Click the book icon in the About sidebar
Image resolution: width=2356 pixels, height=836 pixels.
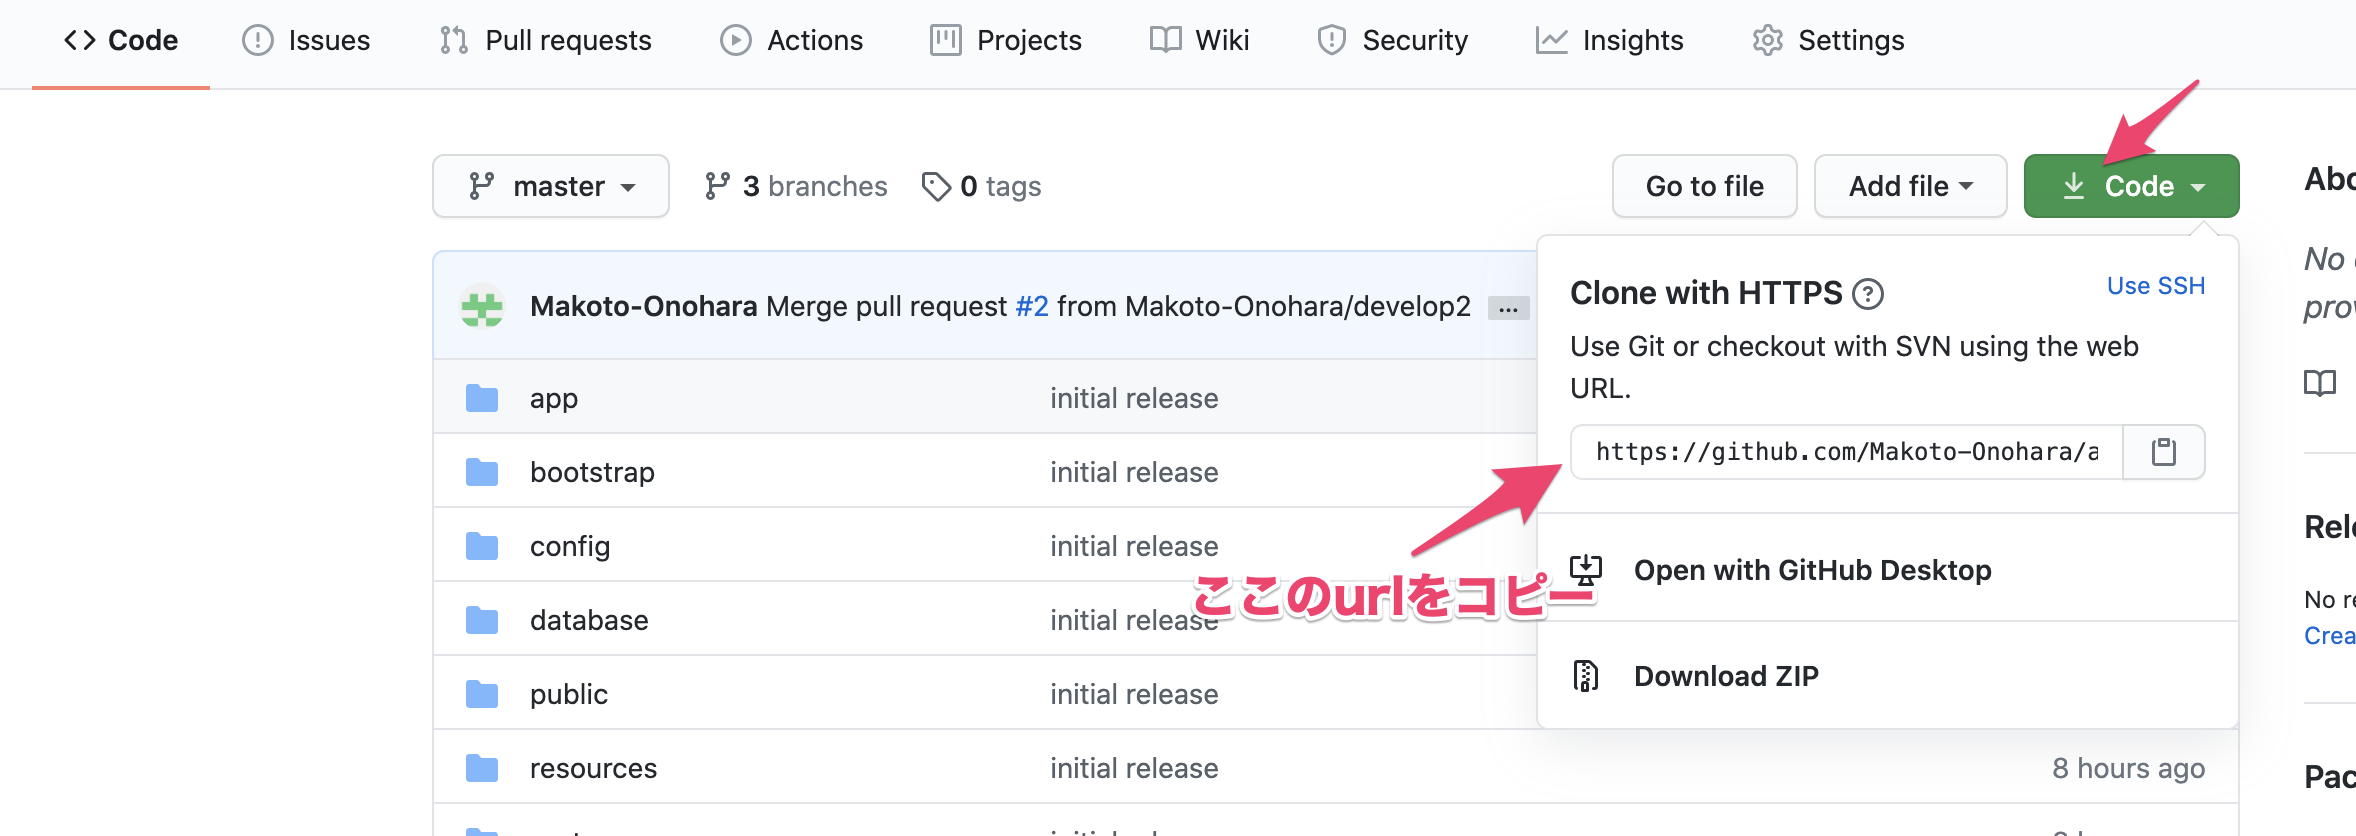click(2320, 383)
